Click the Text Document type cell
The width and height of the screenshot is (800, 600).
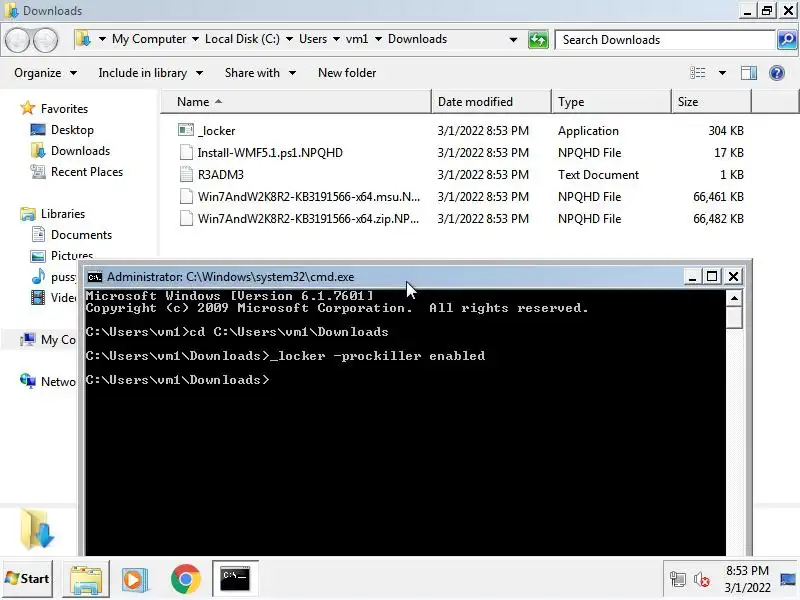coord(598,174)
